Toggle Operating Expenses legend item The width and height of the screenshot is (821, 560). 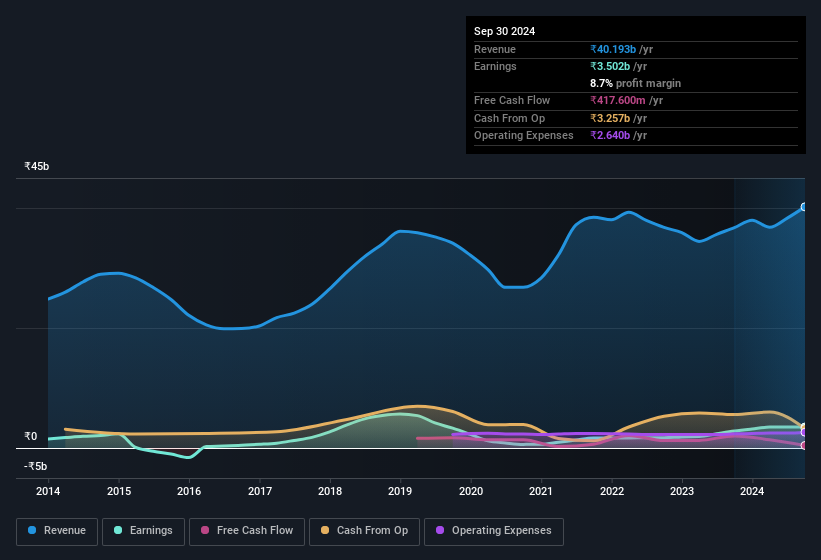(x=493, y=531)
